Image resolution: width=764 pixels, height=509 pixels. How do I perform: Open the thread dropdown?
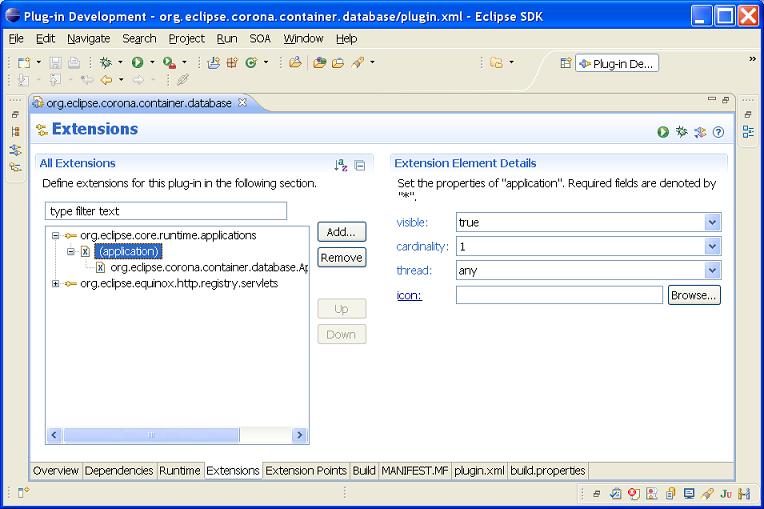pyautogui.click(x=712, y=270)
